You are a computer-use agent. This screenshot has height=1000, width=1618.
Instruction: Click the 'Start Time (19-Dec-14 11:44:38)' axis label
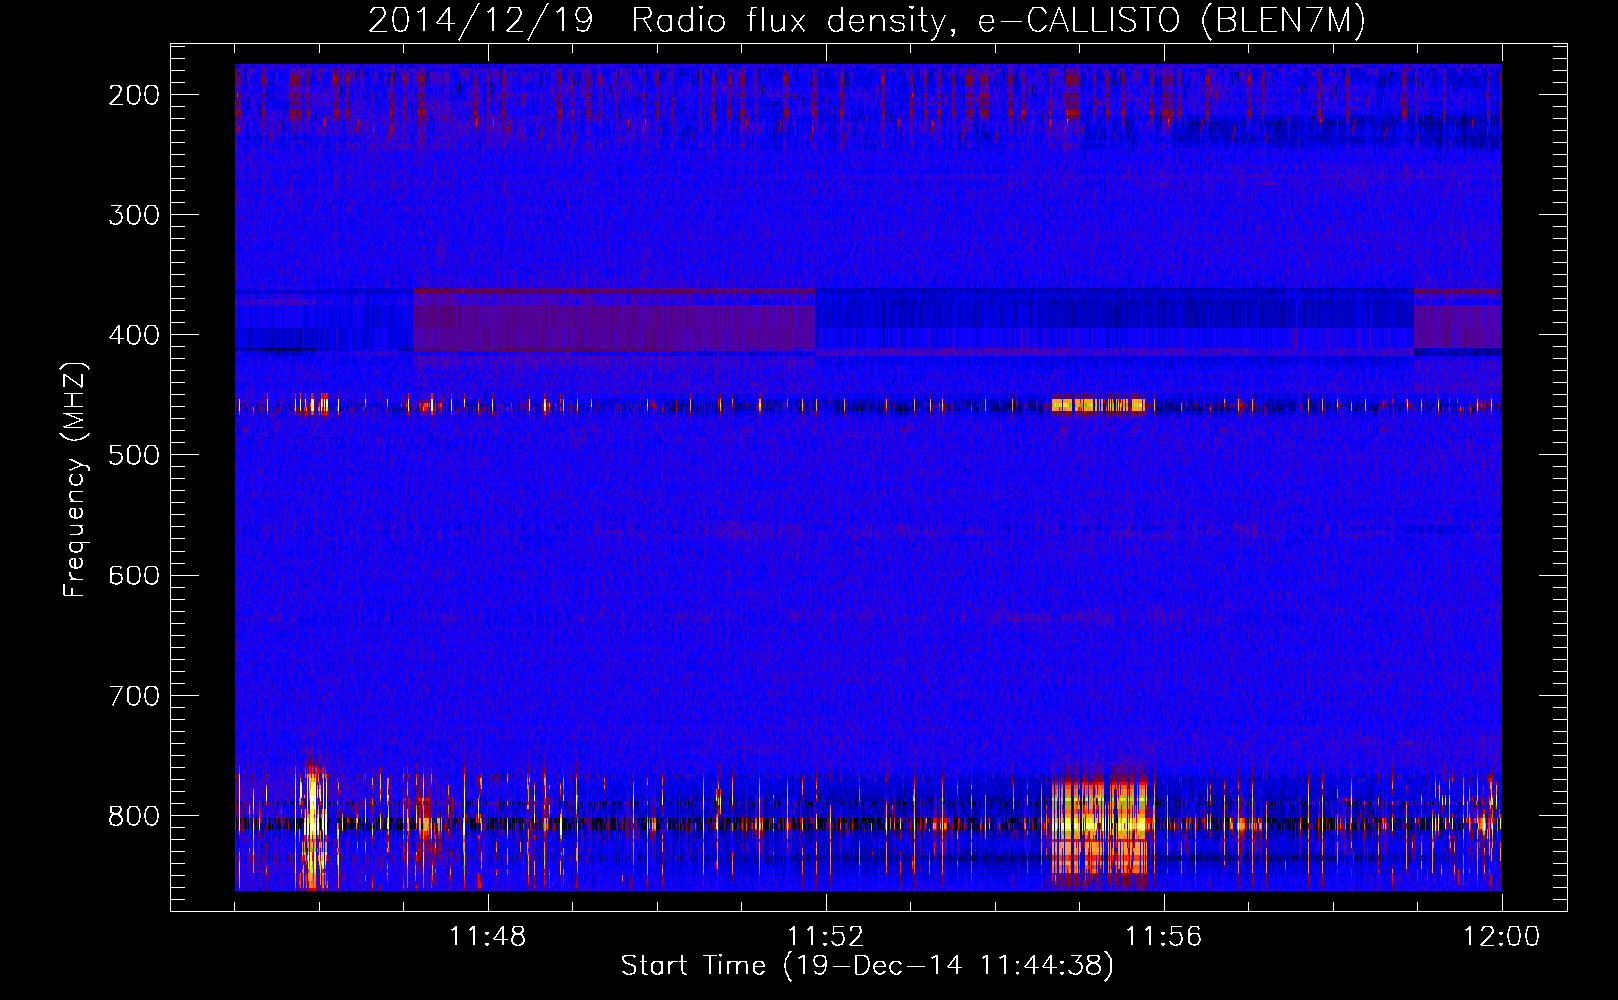(x=867, y=966)
